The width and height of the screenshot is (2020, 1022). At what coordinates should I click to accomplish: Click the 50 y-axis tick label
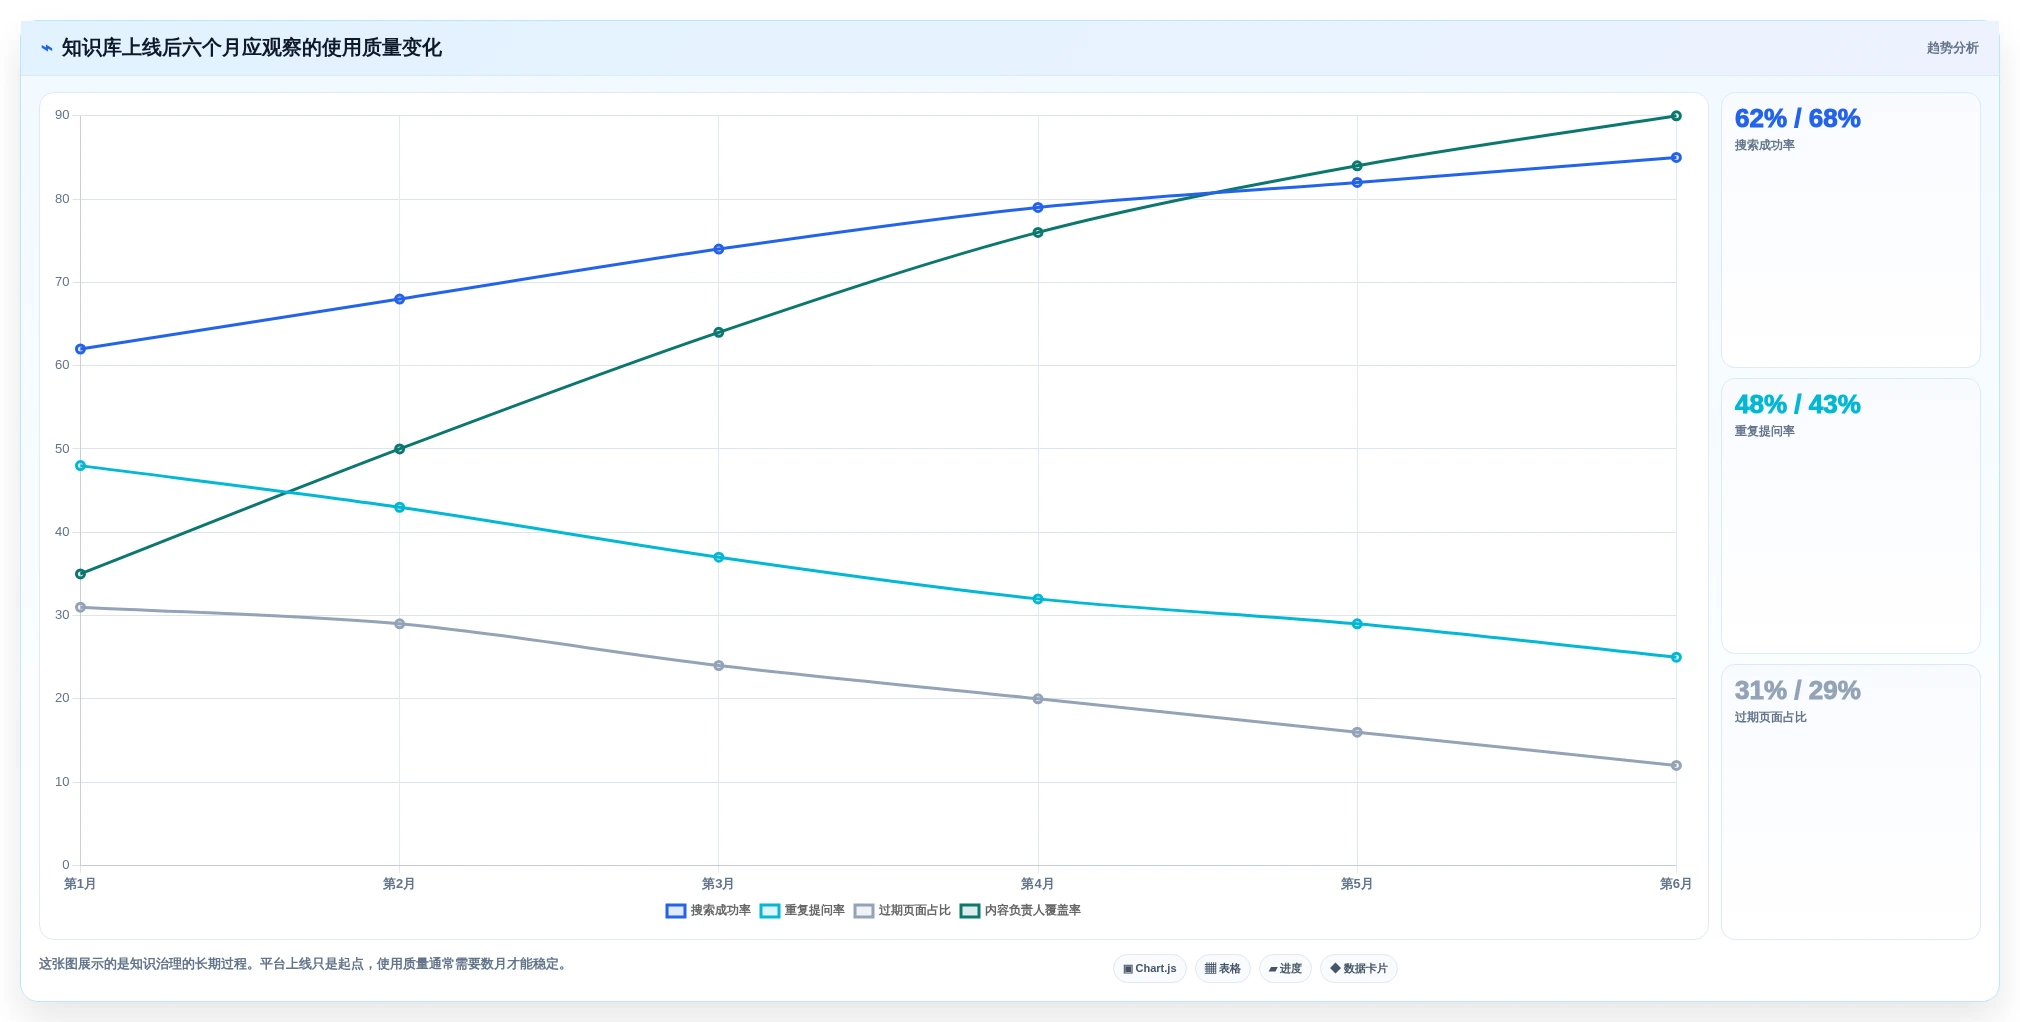pyautogui.click(x=62, y=449)
